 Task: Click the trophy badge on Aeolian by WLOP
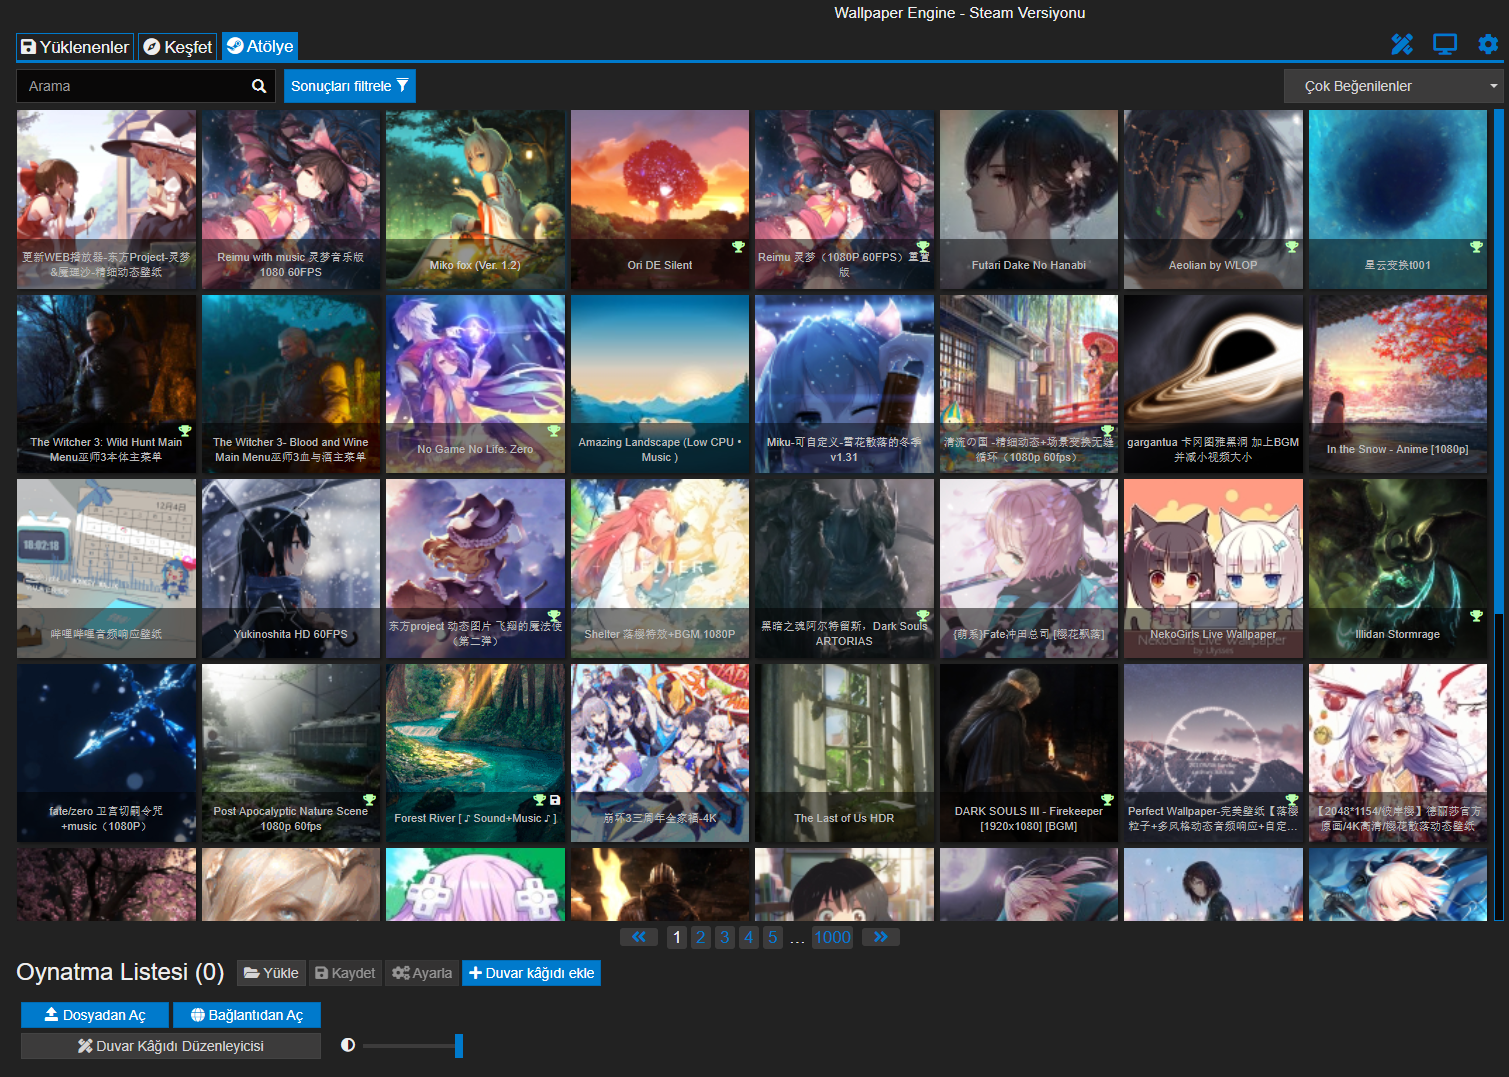(x=1292, y=247)
